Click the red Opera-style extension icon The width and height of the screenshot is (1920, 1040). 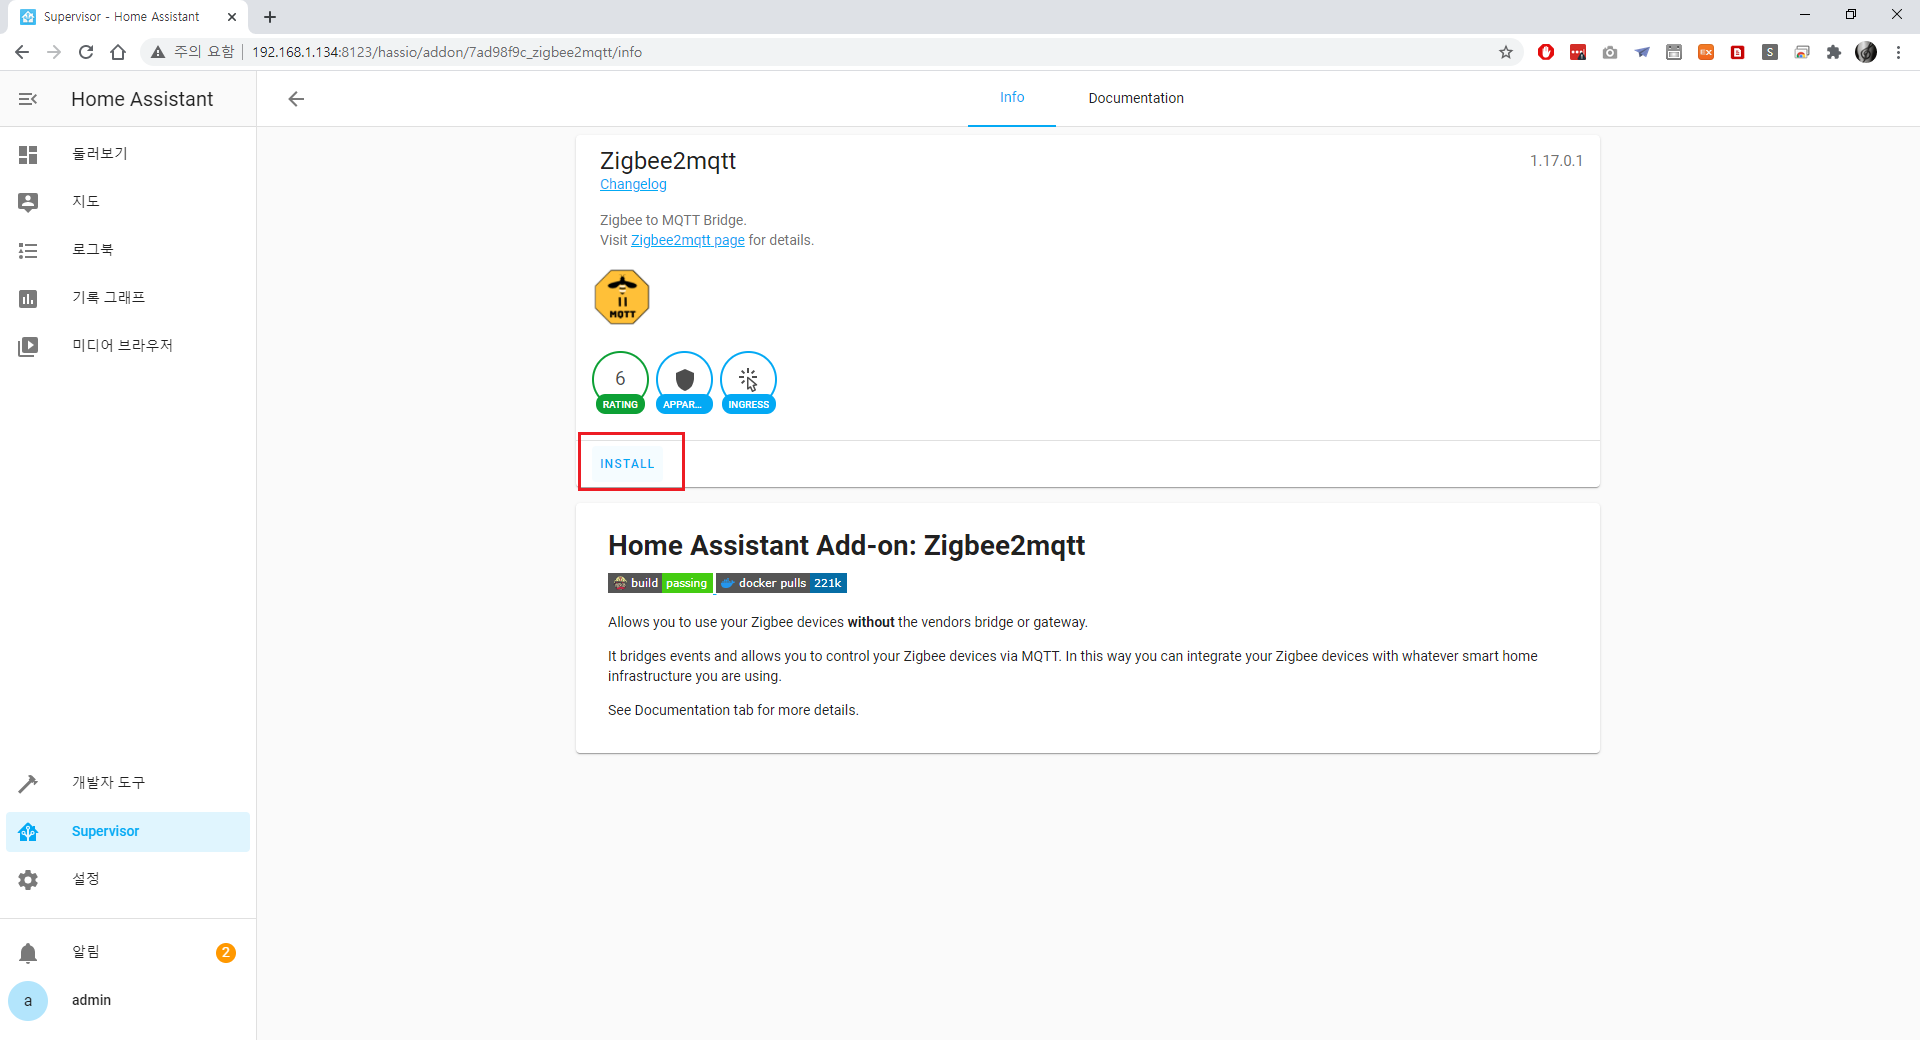click(x=1546, y=52)
